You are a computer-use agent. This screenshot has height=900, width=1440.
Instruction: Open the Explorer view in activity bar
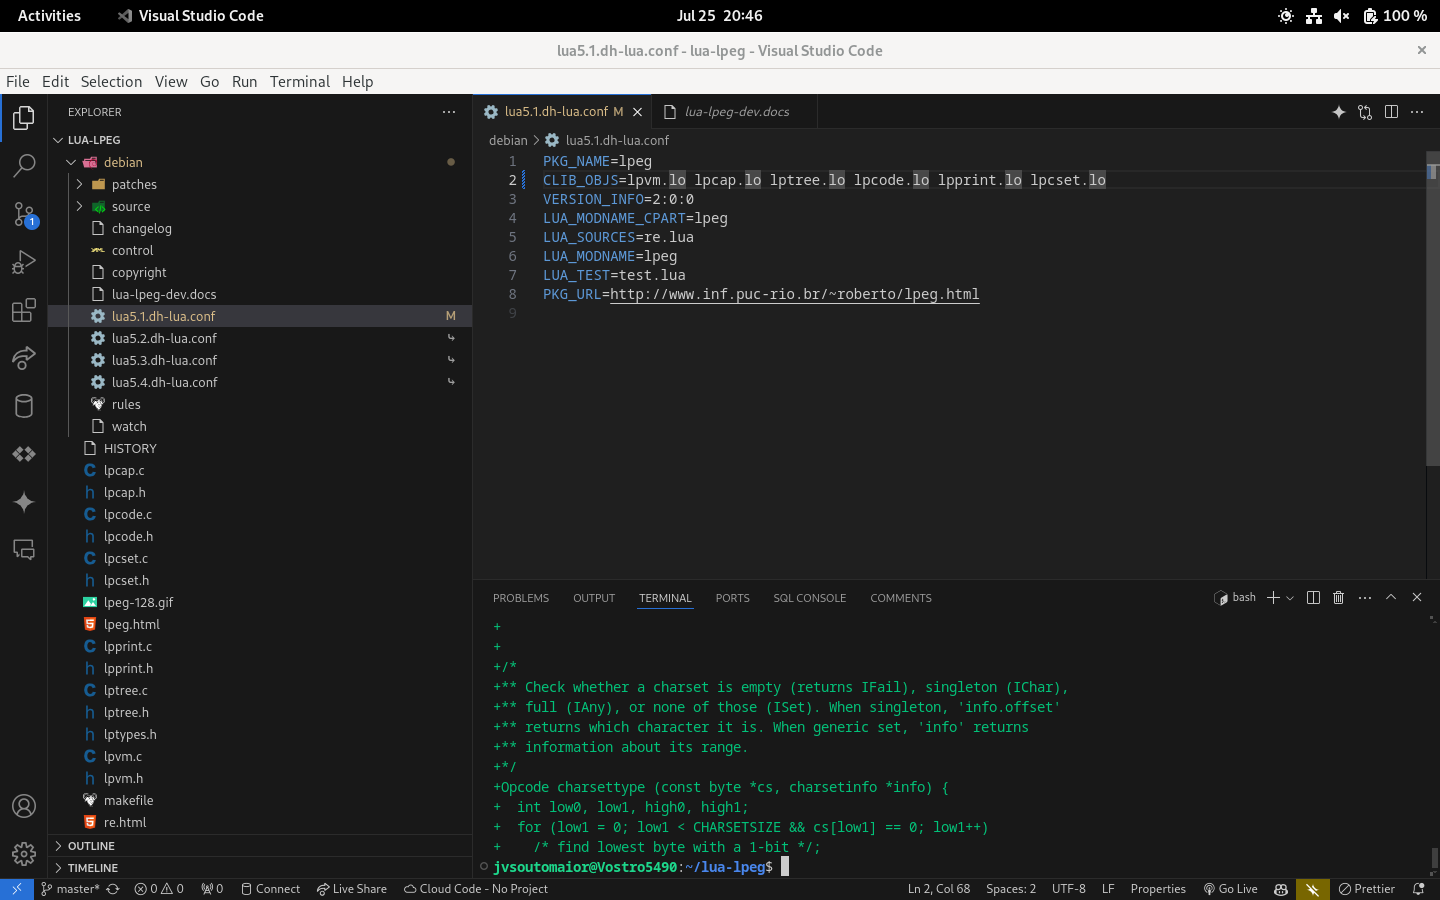coord(24,118)
